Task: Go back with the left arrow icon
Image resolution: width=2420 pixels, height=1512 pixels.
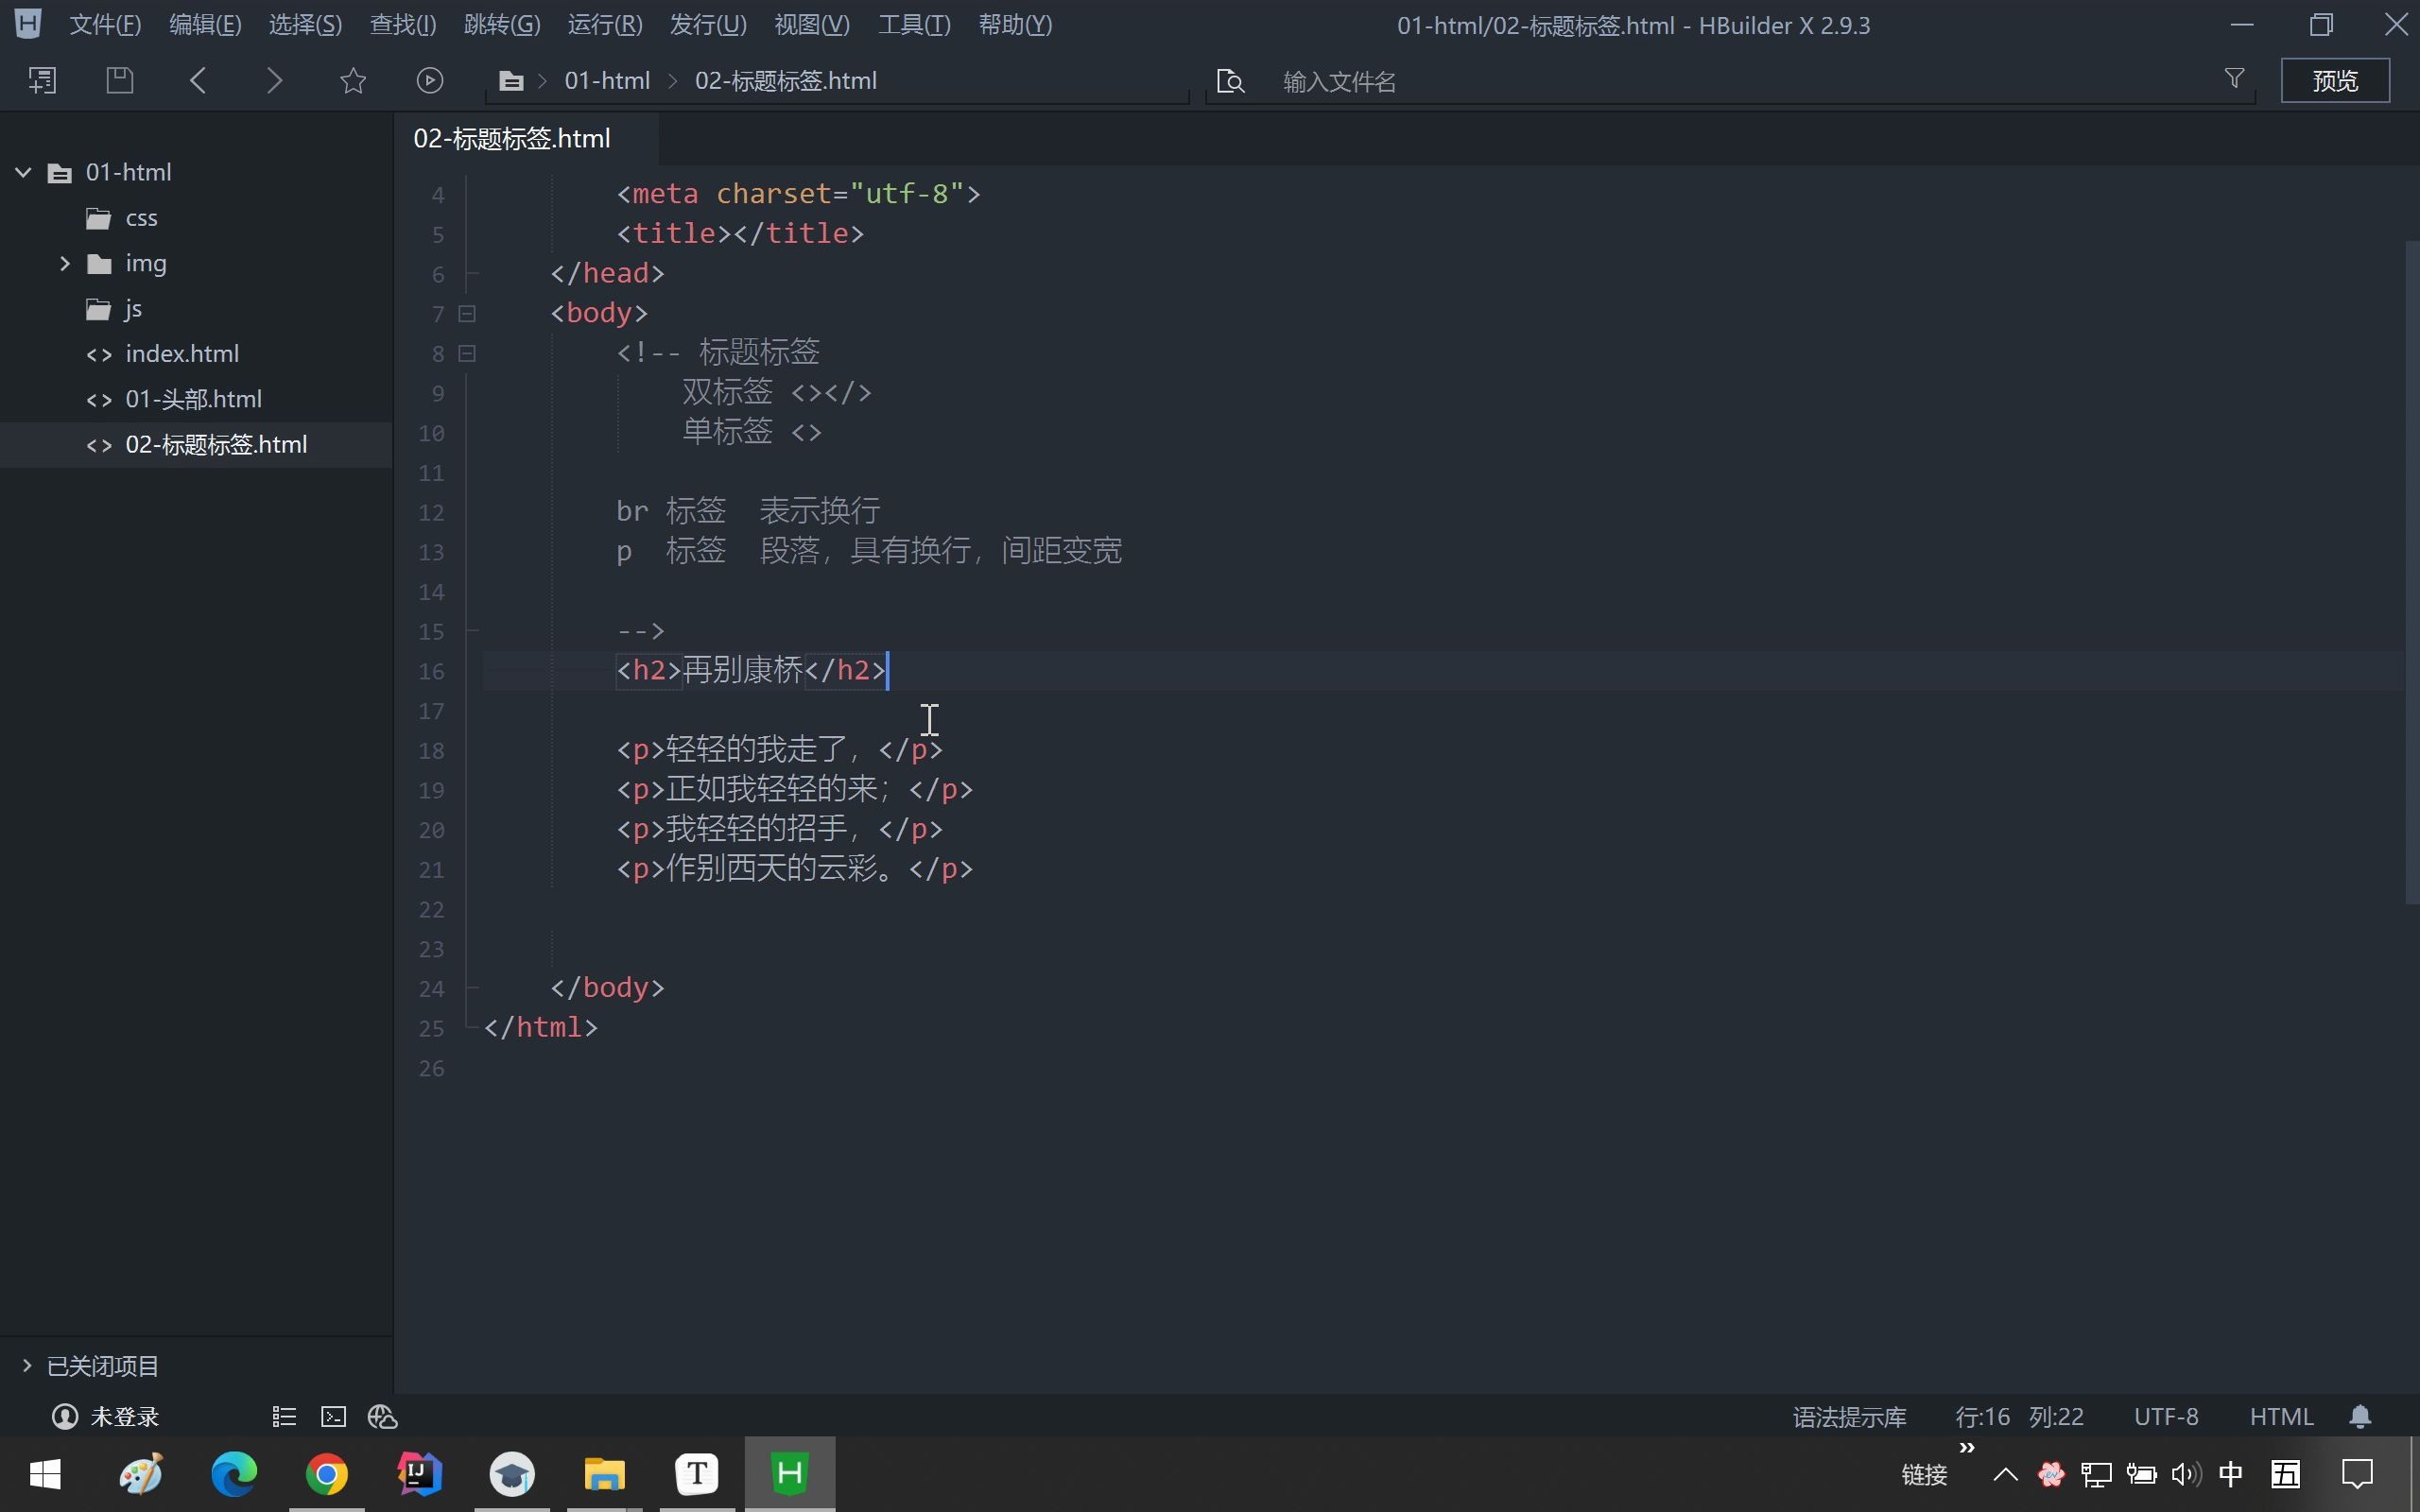Action: click(x=198, y=80)
